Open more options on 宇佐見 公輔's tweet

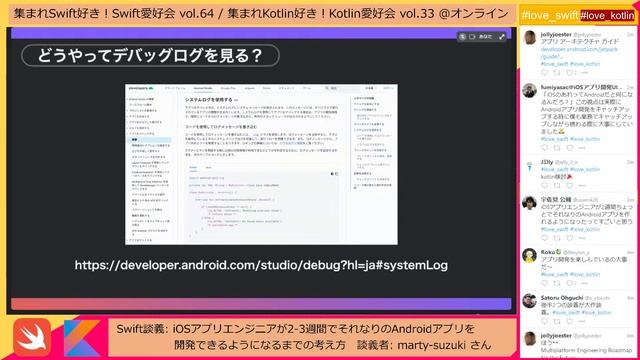point(582,238)
